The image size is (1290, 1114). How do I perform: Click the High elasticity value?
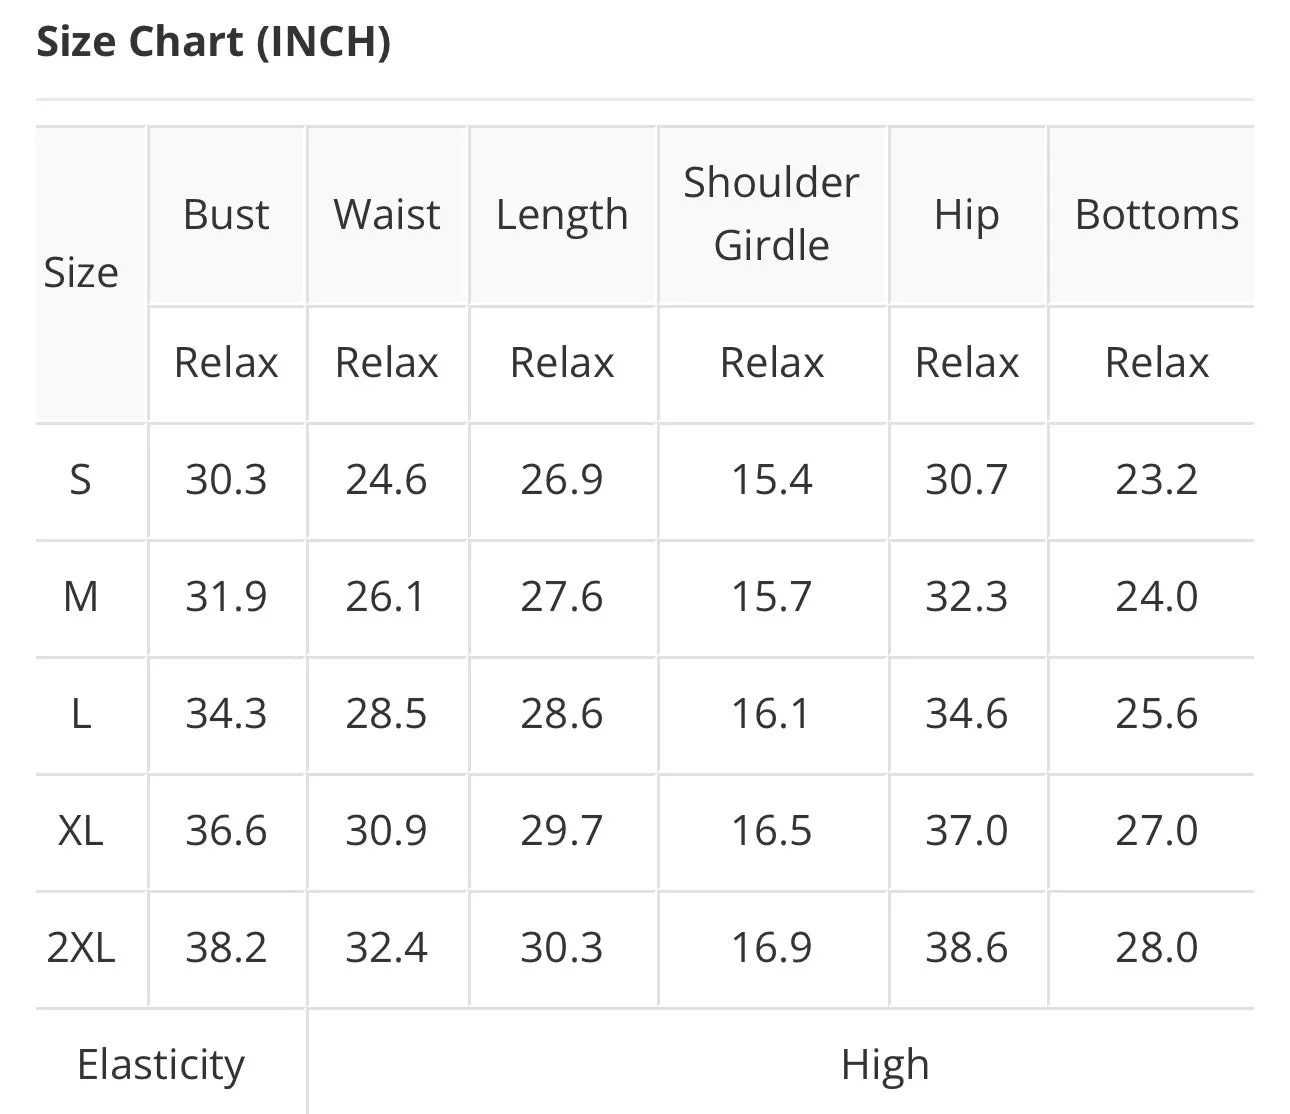click(885, 1066)
